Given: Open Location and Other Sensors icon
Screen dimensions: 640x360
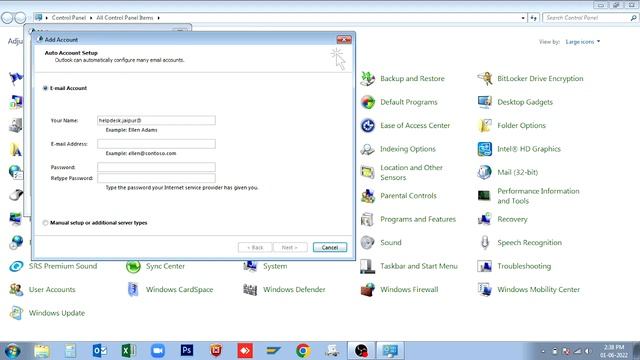Looking at the screenshot, I should [x=368, y=172].
